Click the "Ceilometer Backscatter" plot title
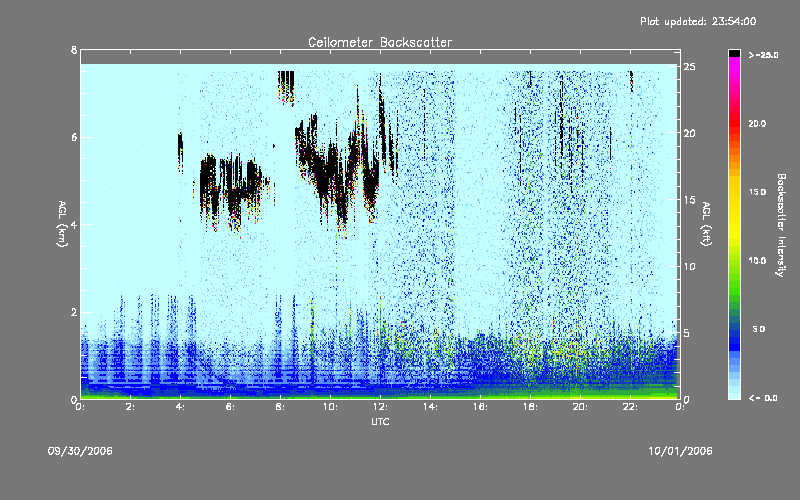Viewport: 800px width, 500px height. 380,42
